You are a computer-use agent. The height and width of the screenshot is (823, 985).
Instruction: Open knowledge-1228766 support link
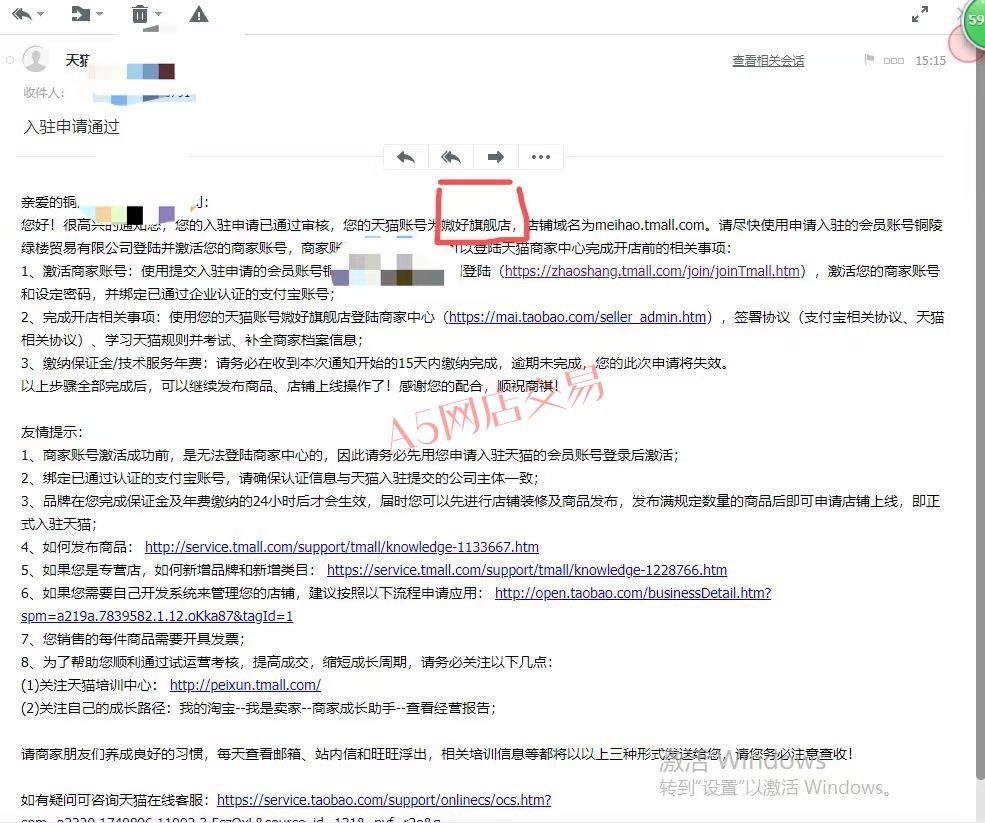(x=527, y=570)
